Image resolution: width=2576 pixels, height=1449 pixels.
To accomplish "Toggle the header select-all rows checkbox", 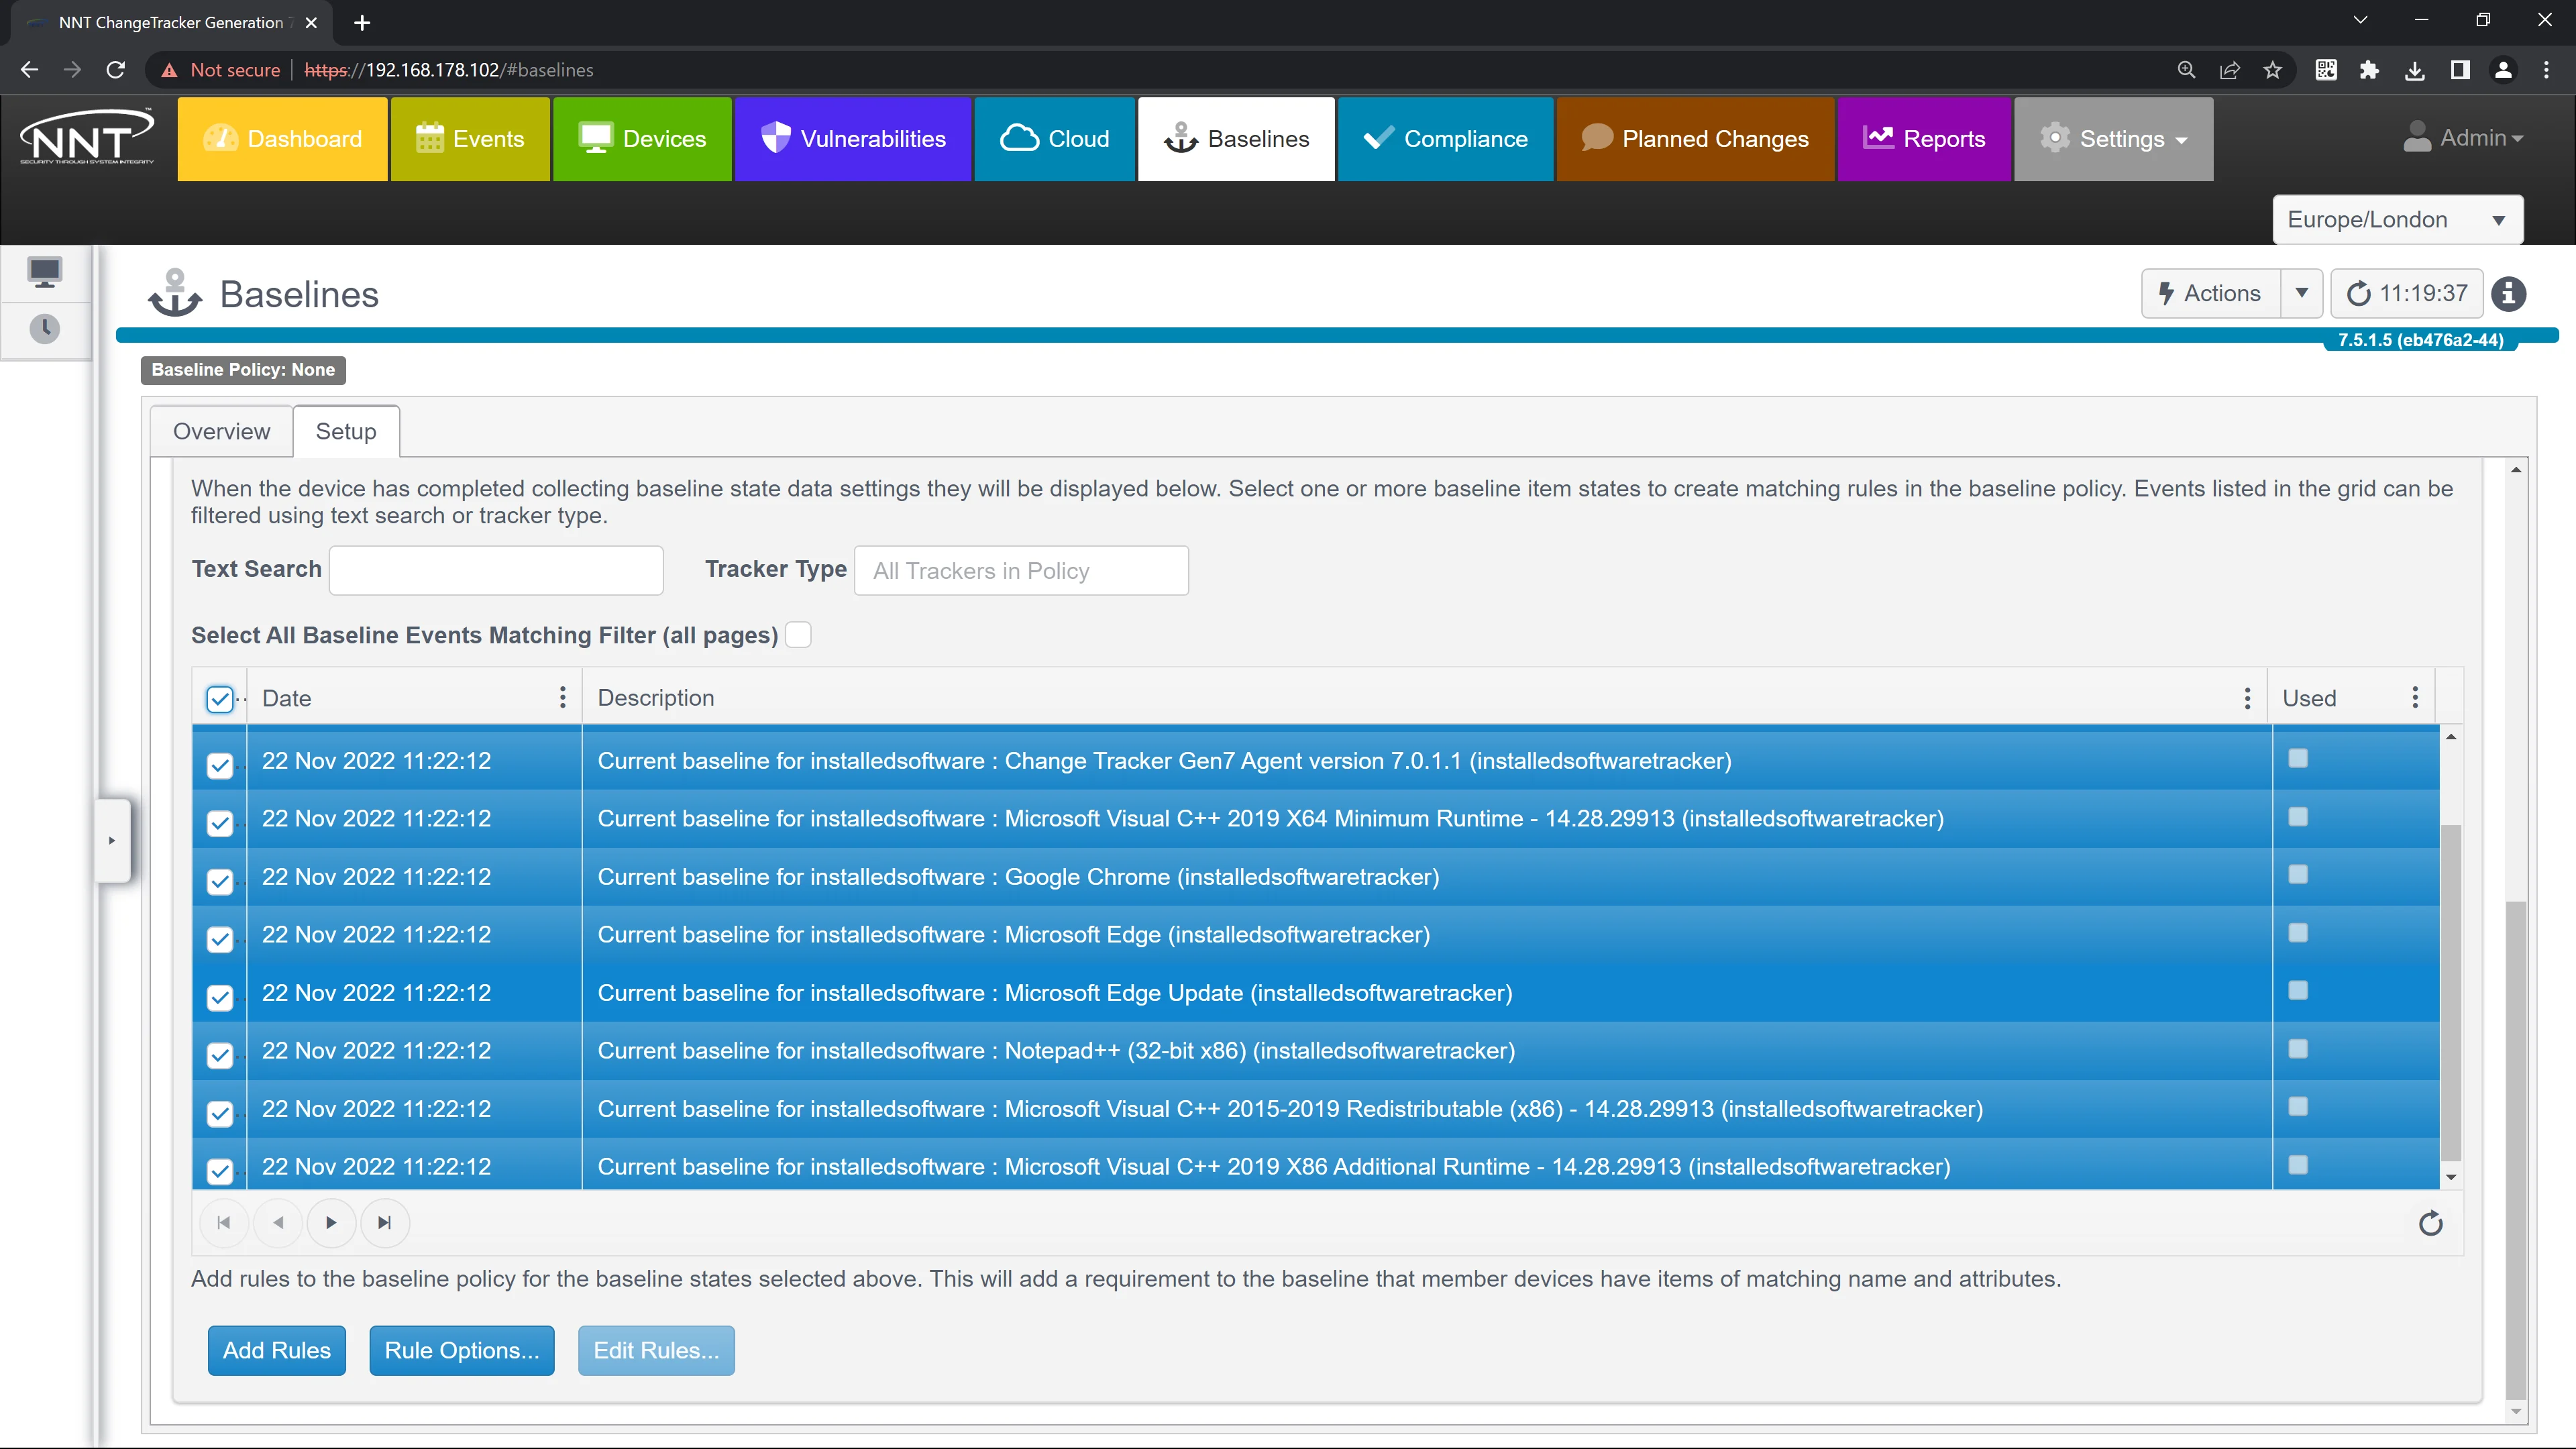I will (x=220, y=699).
